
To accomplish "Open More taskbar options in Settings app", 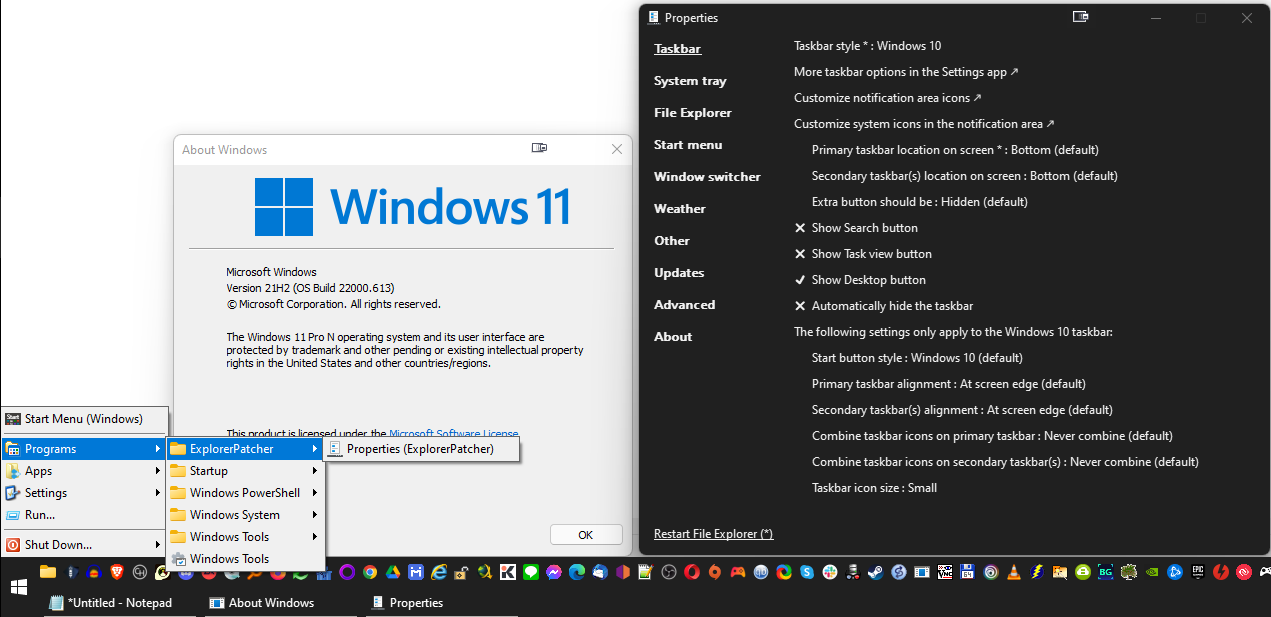I will [906, 72].
